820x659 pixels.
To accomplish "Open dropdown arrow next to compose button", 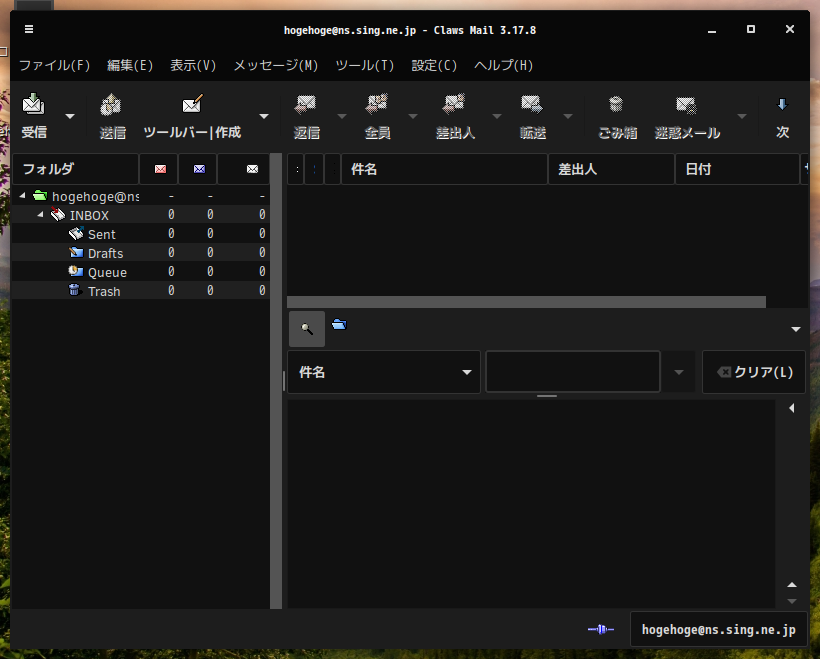I will 264,116.
